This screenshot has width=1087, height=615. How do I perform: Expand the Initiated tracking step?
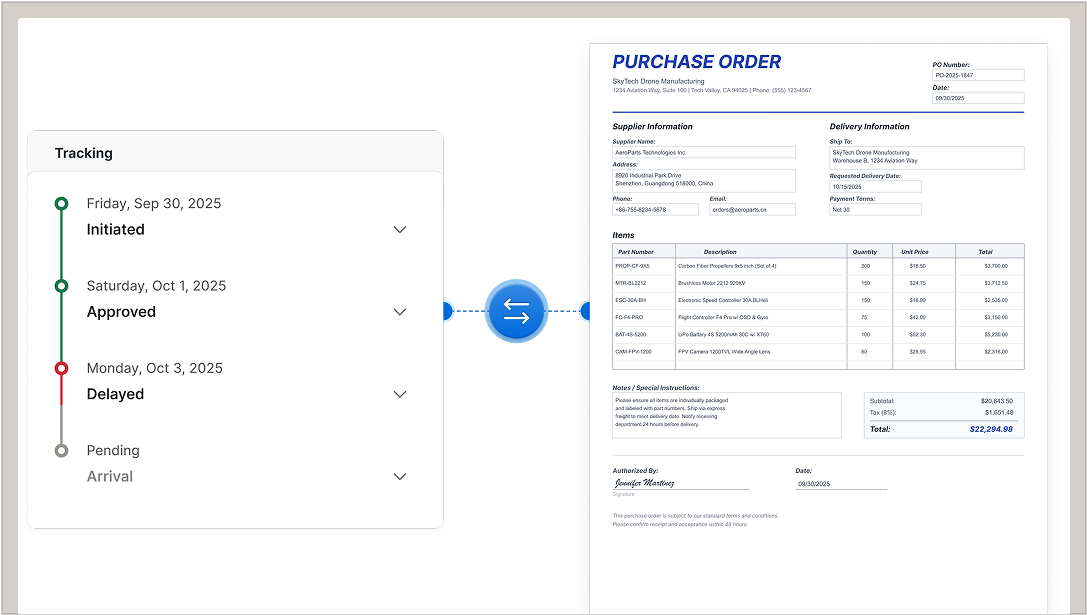tap(400, 229)
